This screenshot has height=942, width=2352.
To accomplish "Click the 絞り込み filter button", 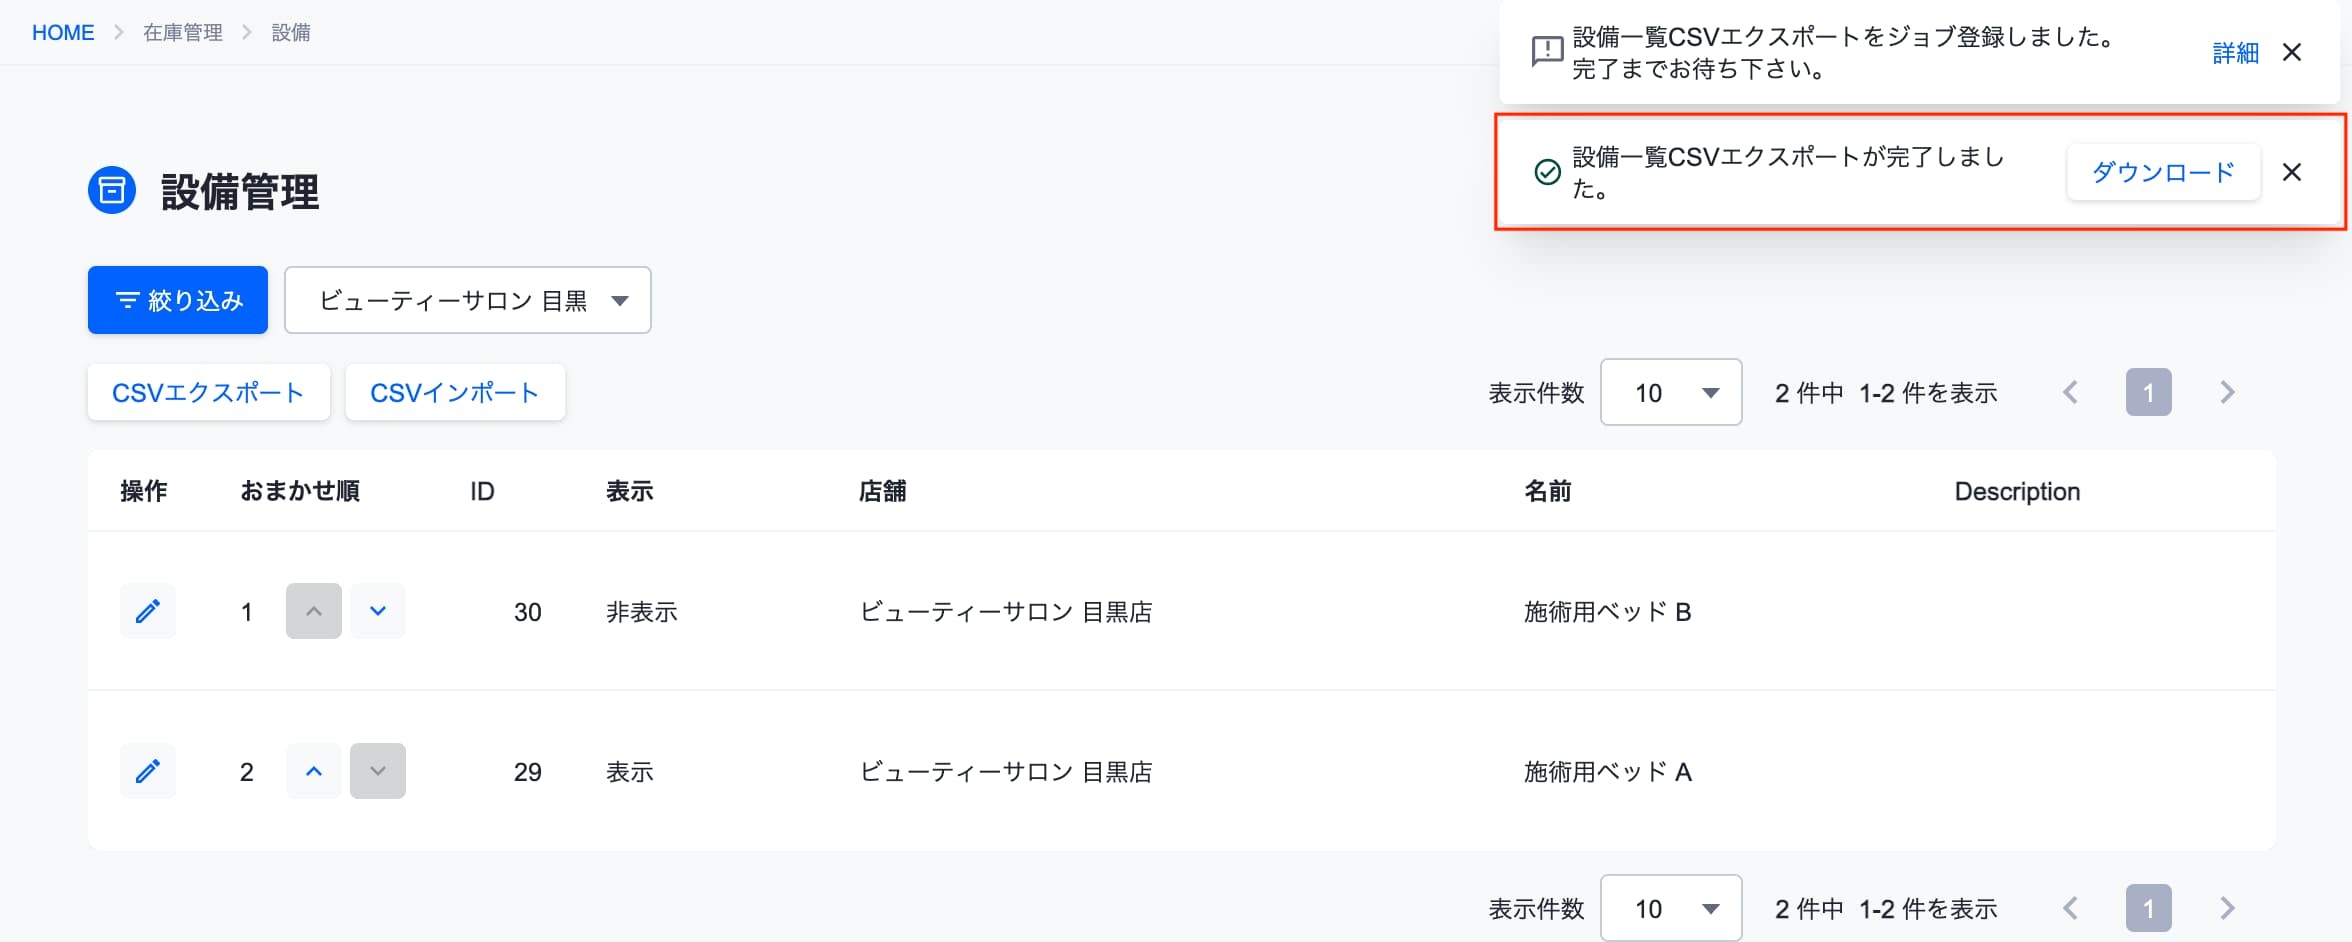I will [x=178, y=300].
